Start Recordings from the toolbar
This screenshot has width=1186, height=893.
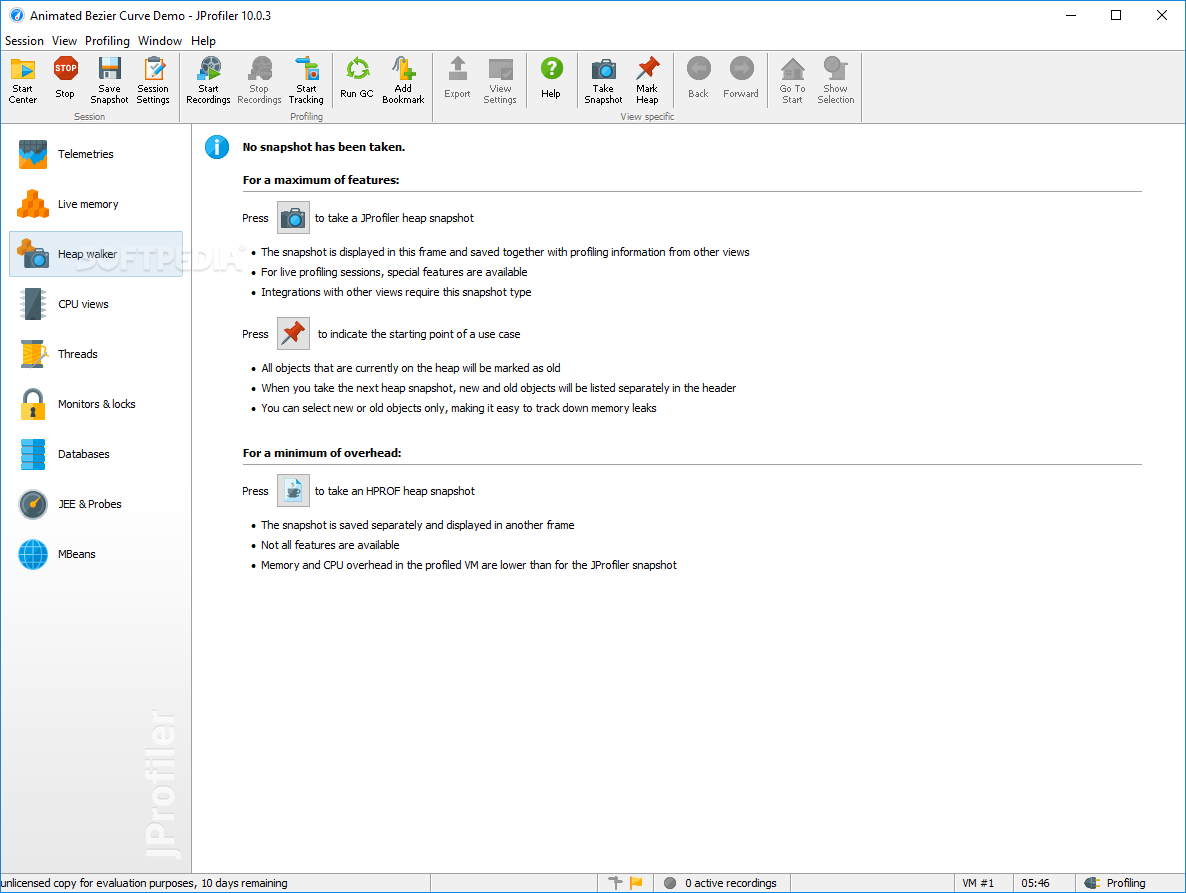208,81
